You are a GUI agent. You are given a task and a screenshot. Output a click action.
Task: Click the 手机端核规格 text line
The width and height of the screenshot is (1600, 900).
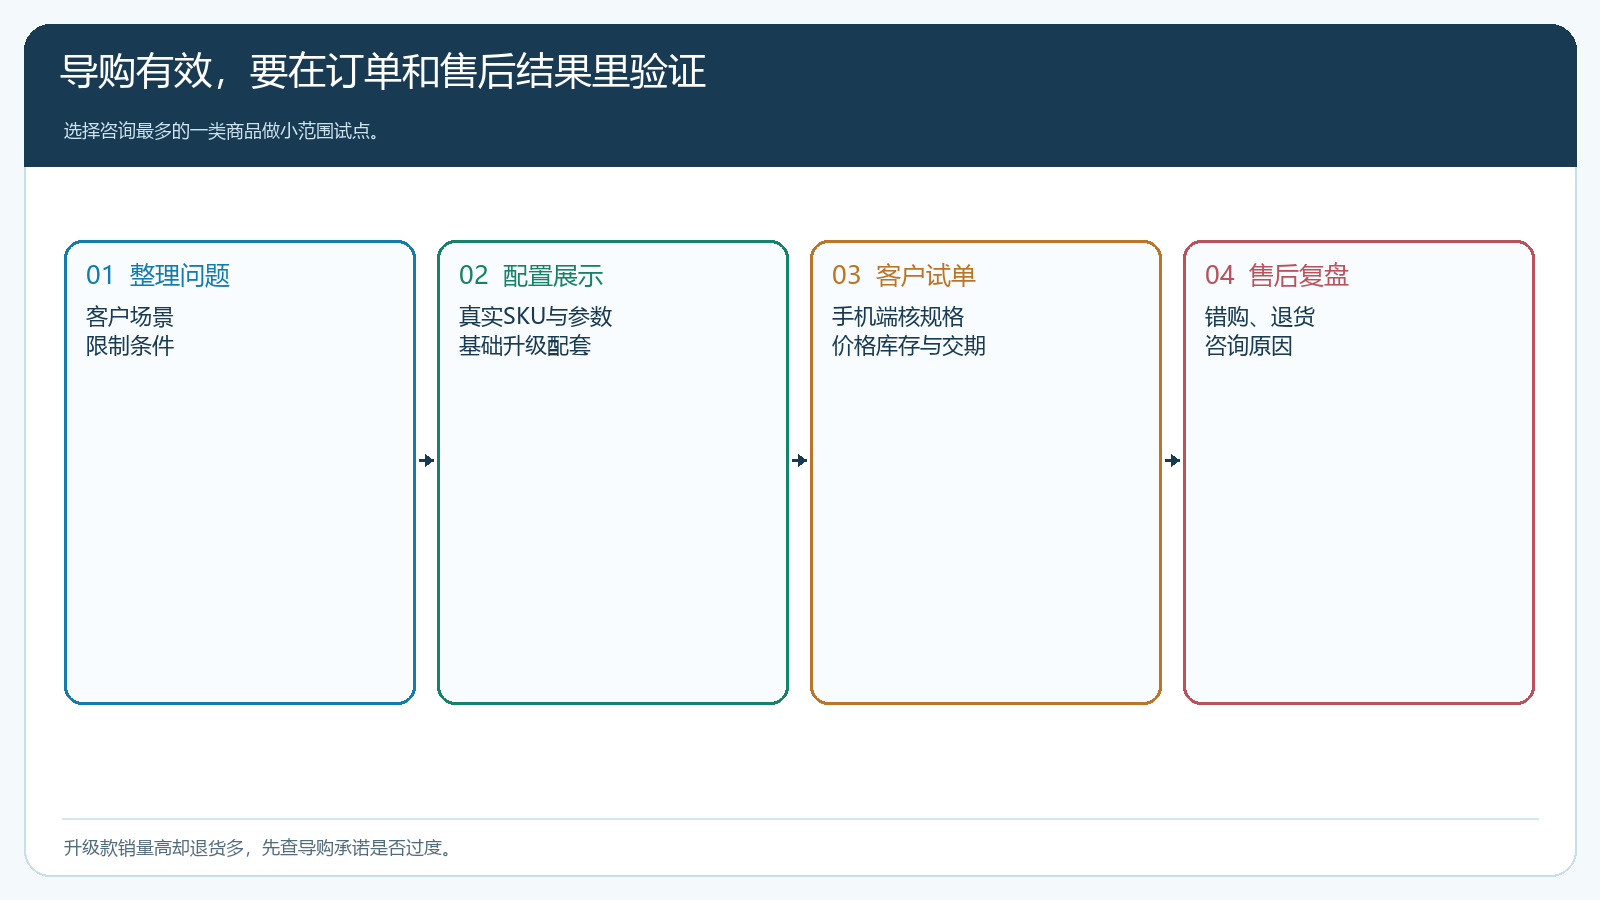coord(898,317)
